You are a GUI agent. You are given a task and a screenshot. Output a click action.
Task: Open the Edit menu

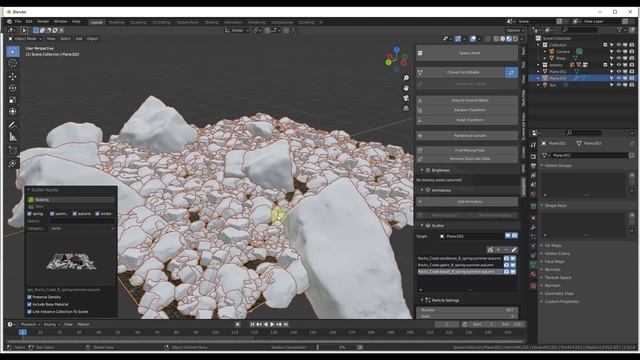pyautogui.click(x=29, y=22)
